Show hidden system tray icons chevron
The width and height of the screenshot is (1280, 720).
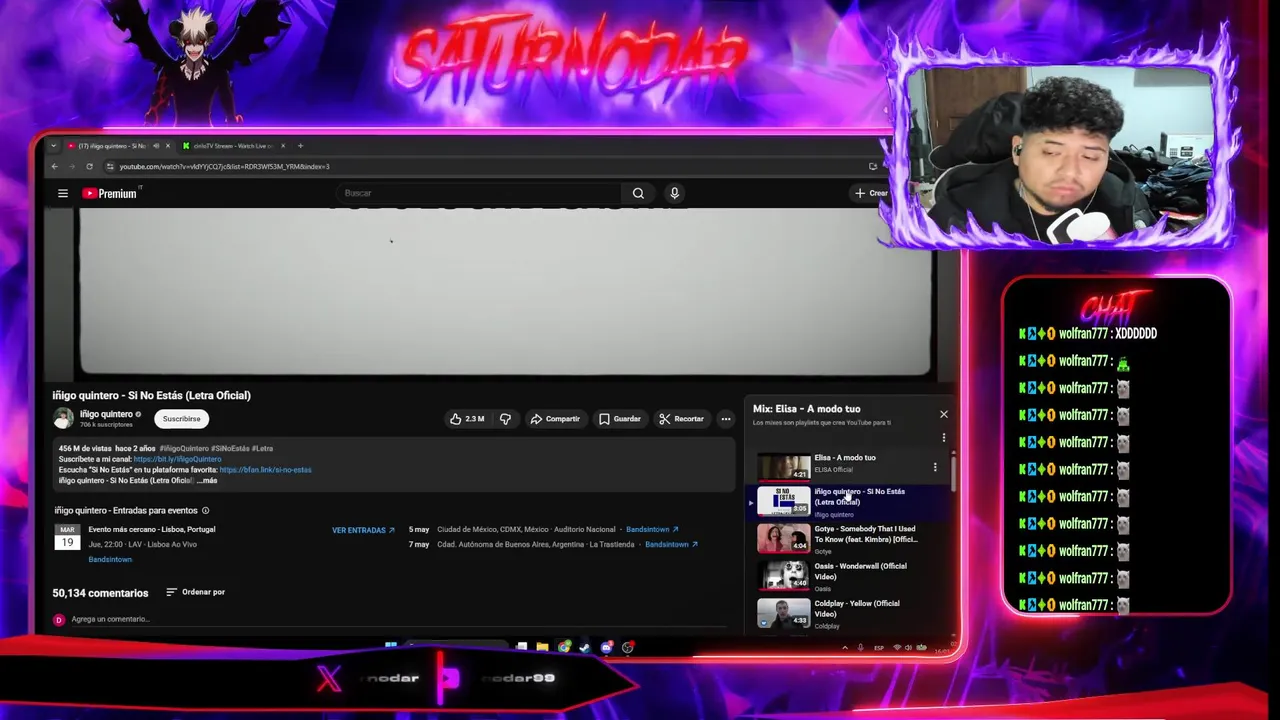(845, 648)
